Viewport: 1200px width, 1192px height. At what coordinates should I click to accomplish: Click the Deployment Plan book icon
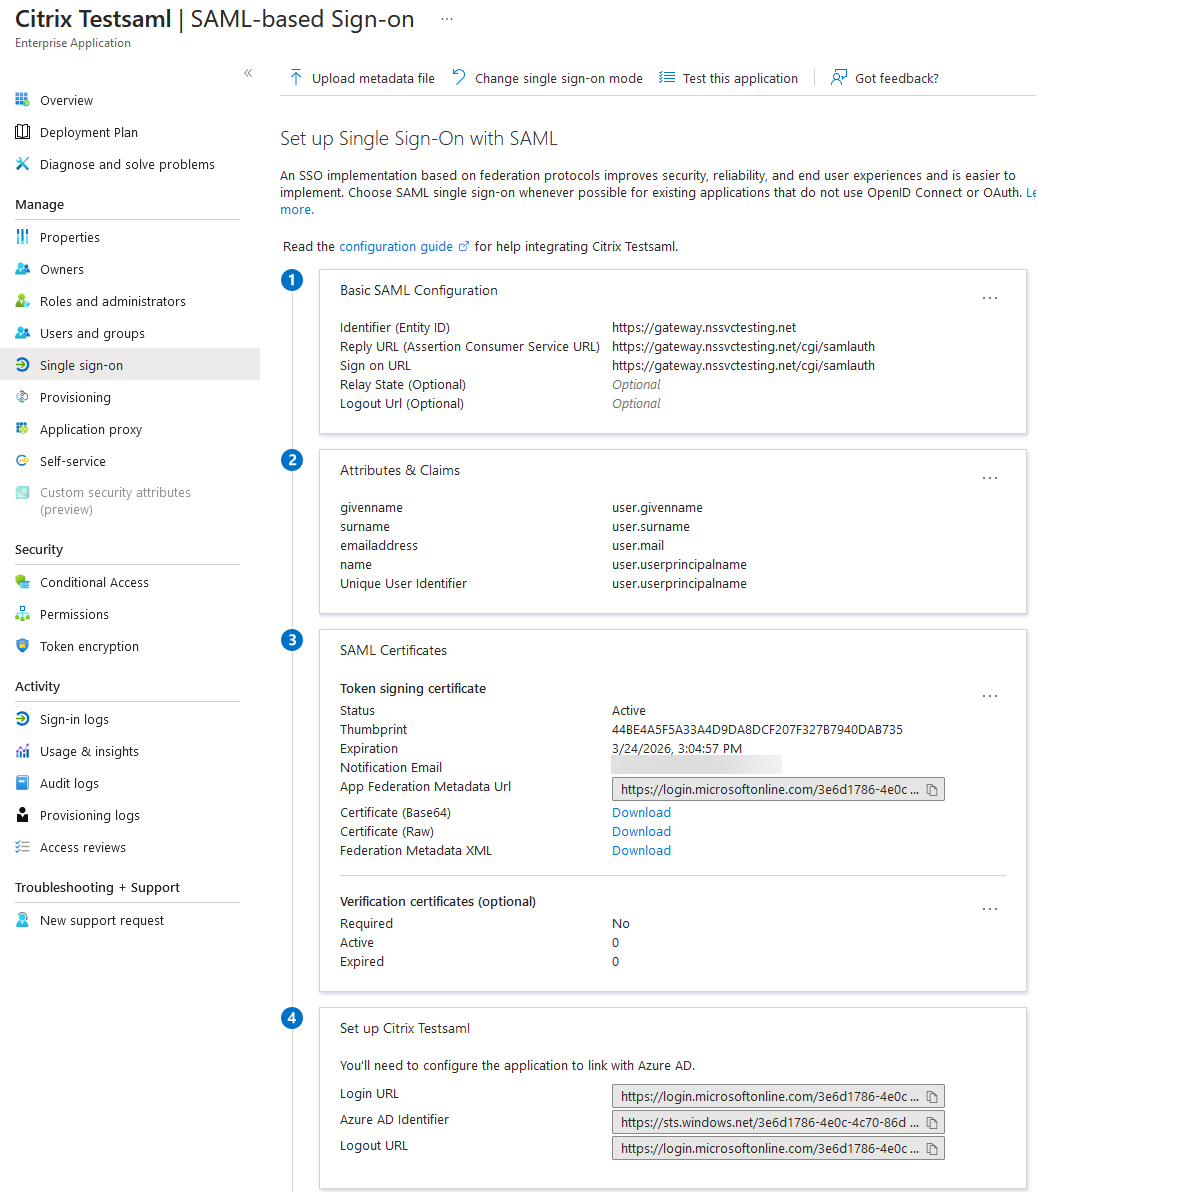[22, 132]
